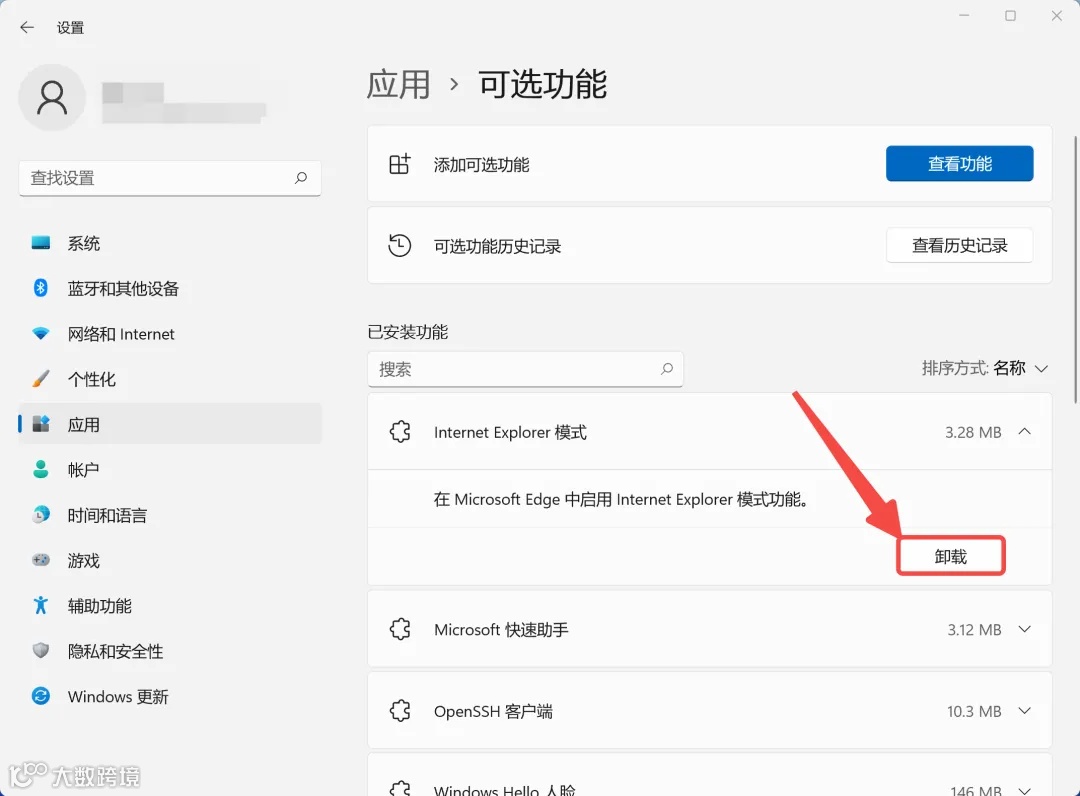
Task: Click the 3.28 MB size text
Action: pos(973,432)
